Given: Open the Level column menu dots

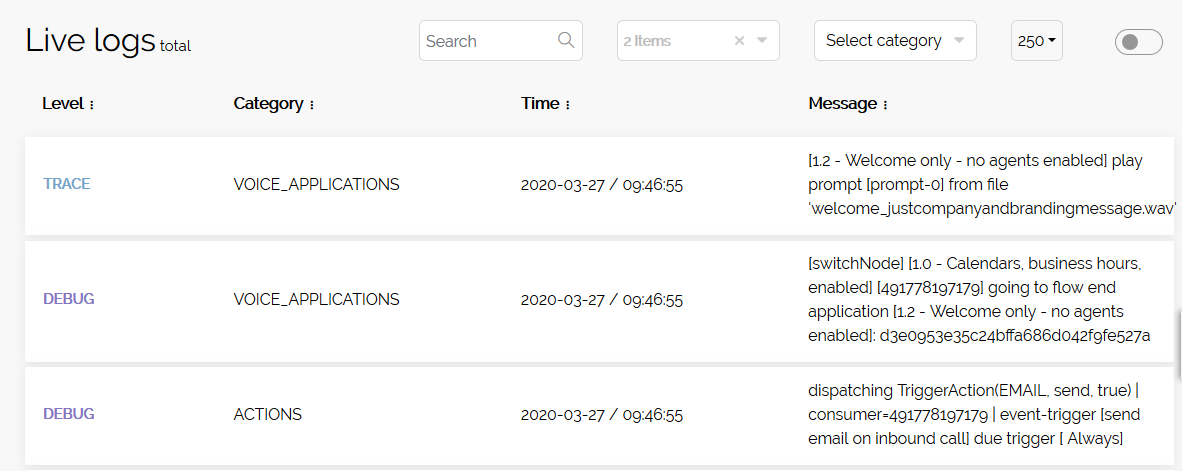Looking at the screenshot, I should click(92, 106).
